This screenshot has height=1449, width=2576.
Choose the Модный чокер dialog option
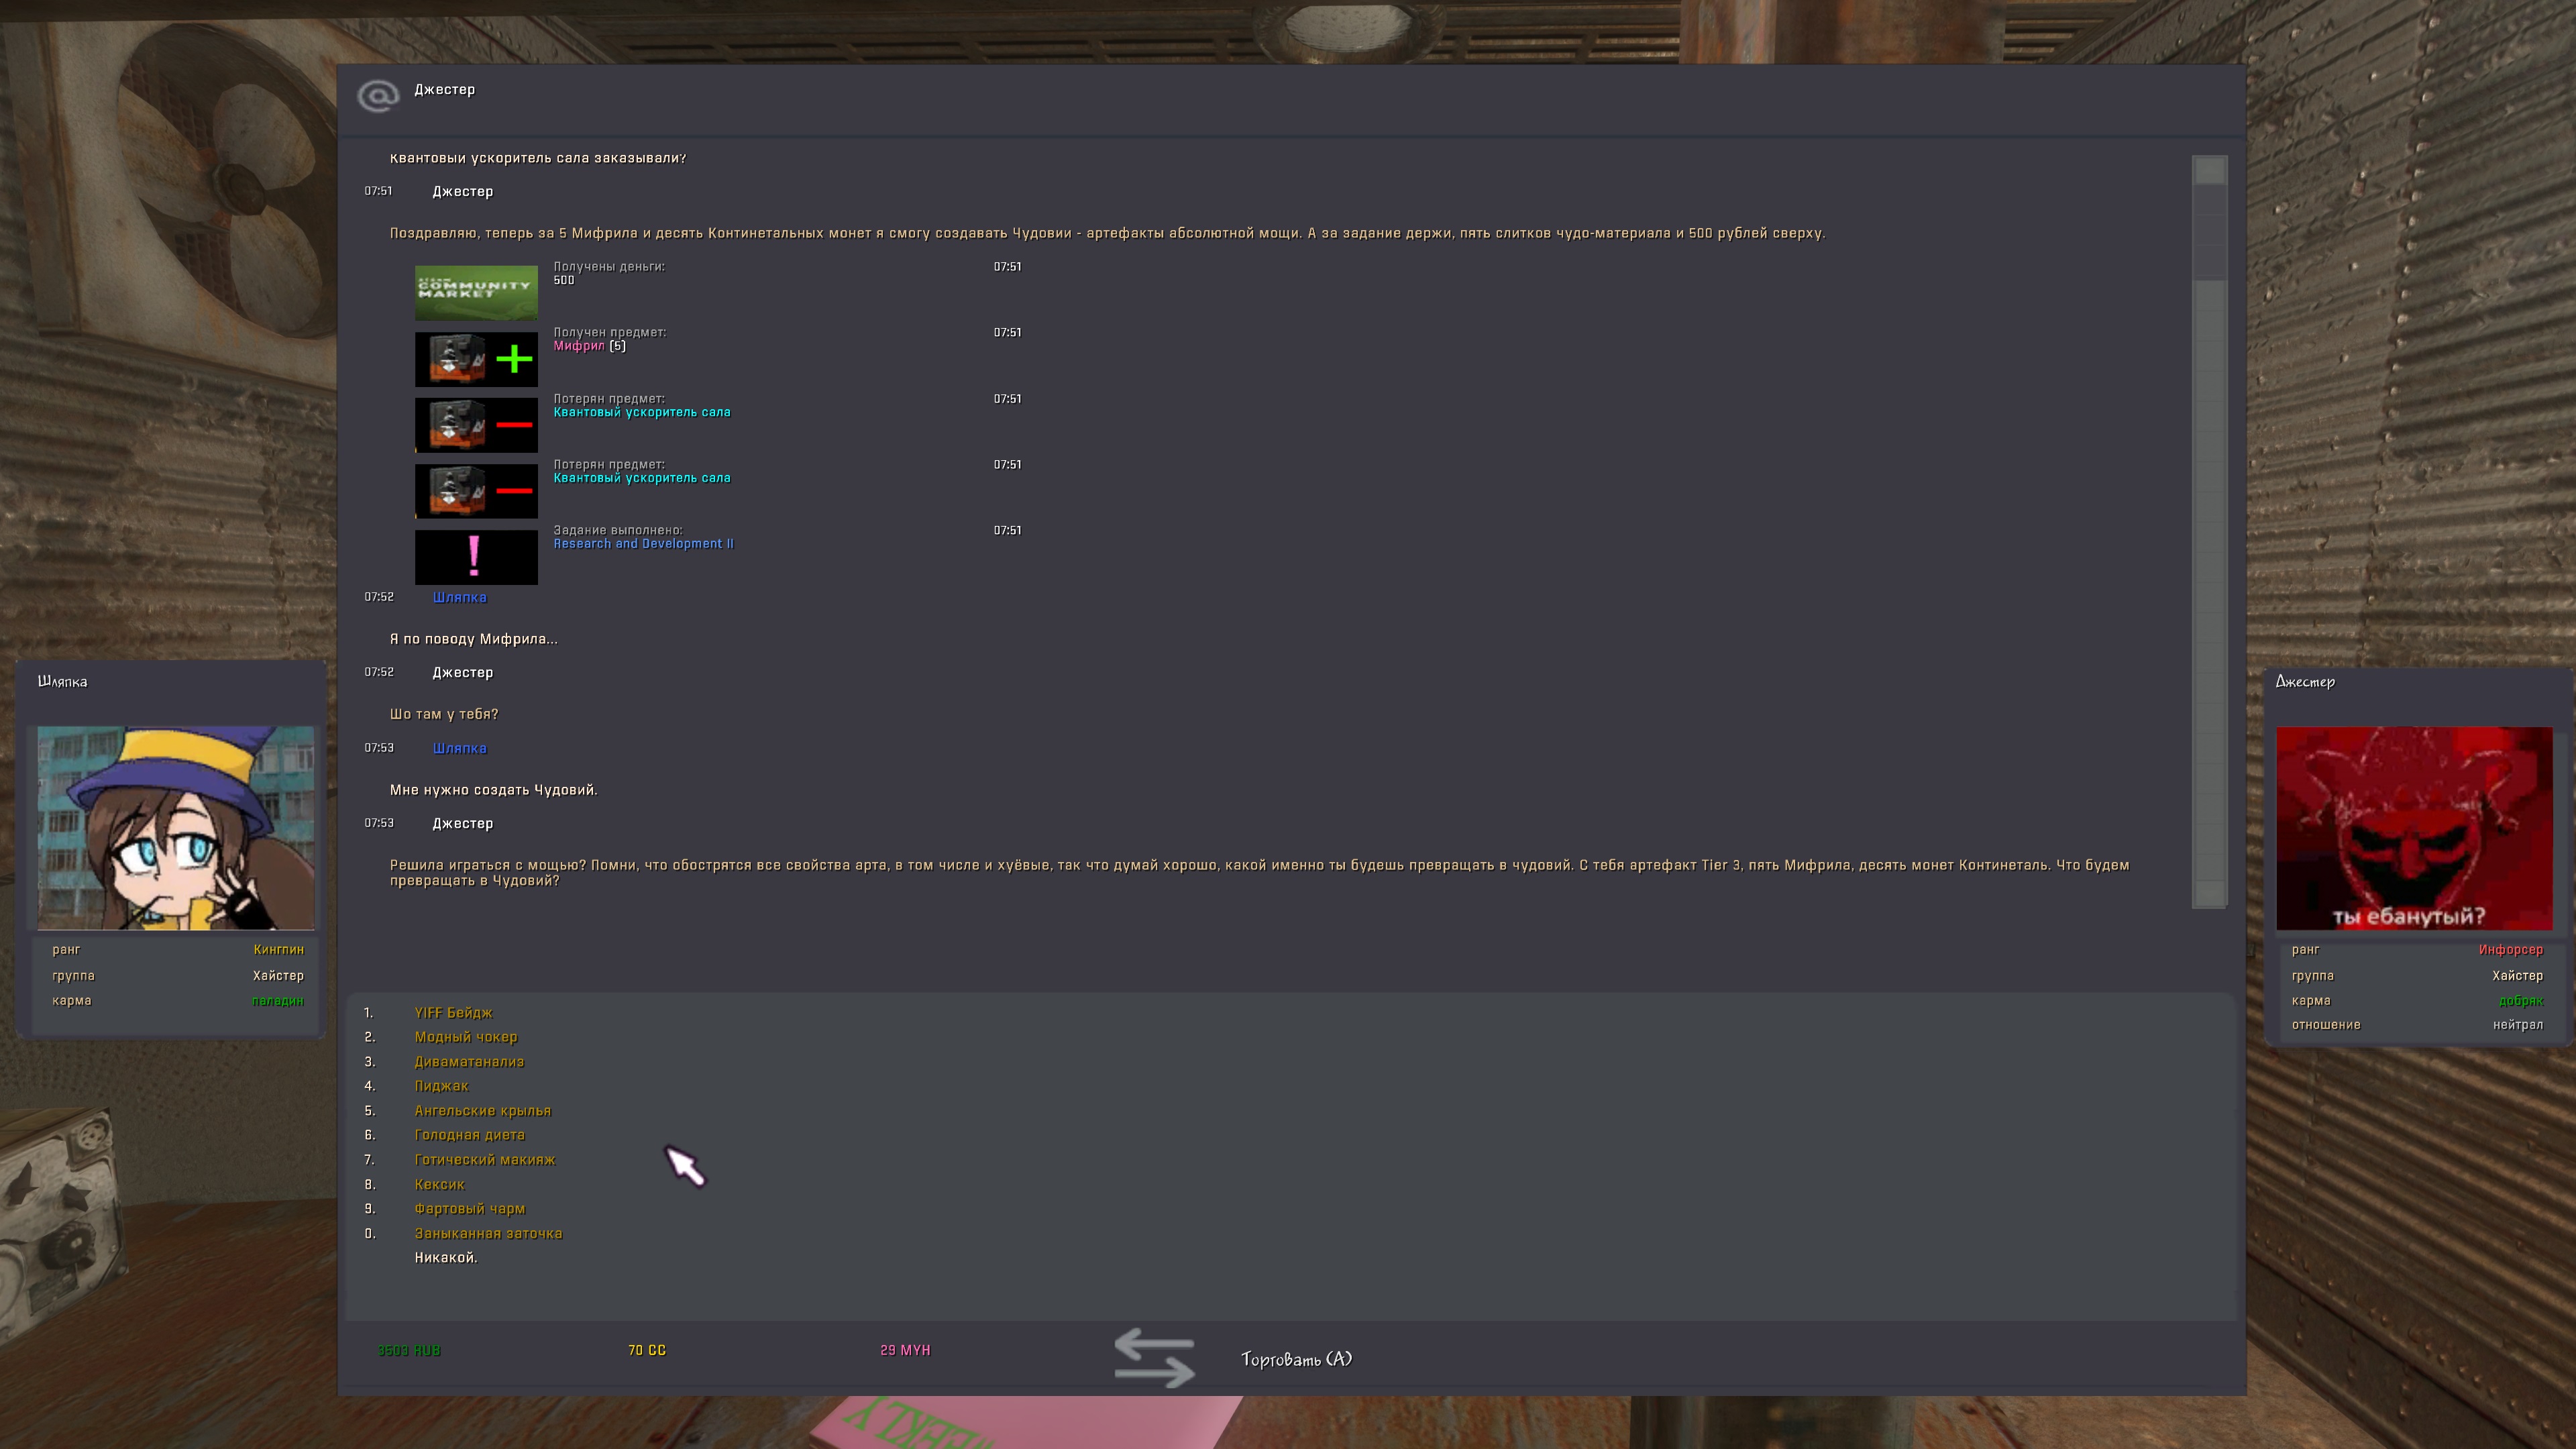coord(466,1037)
